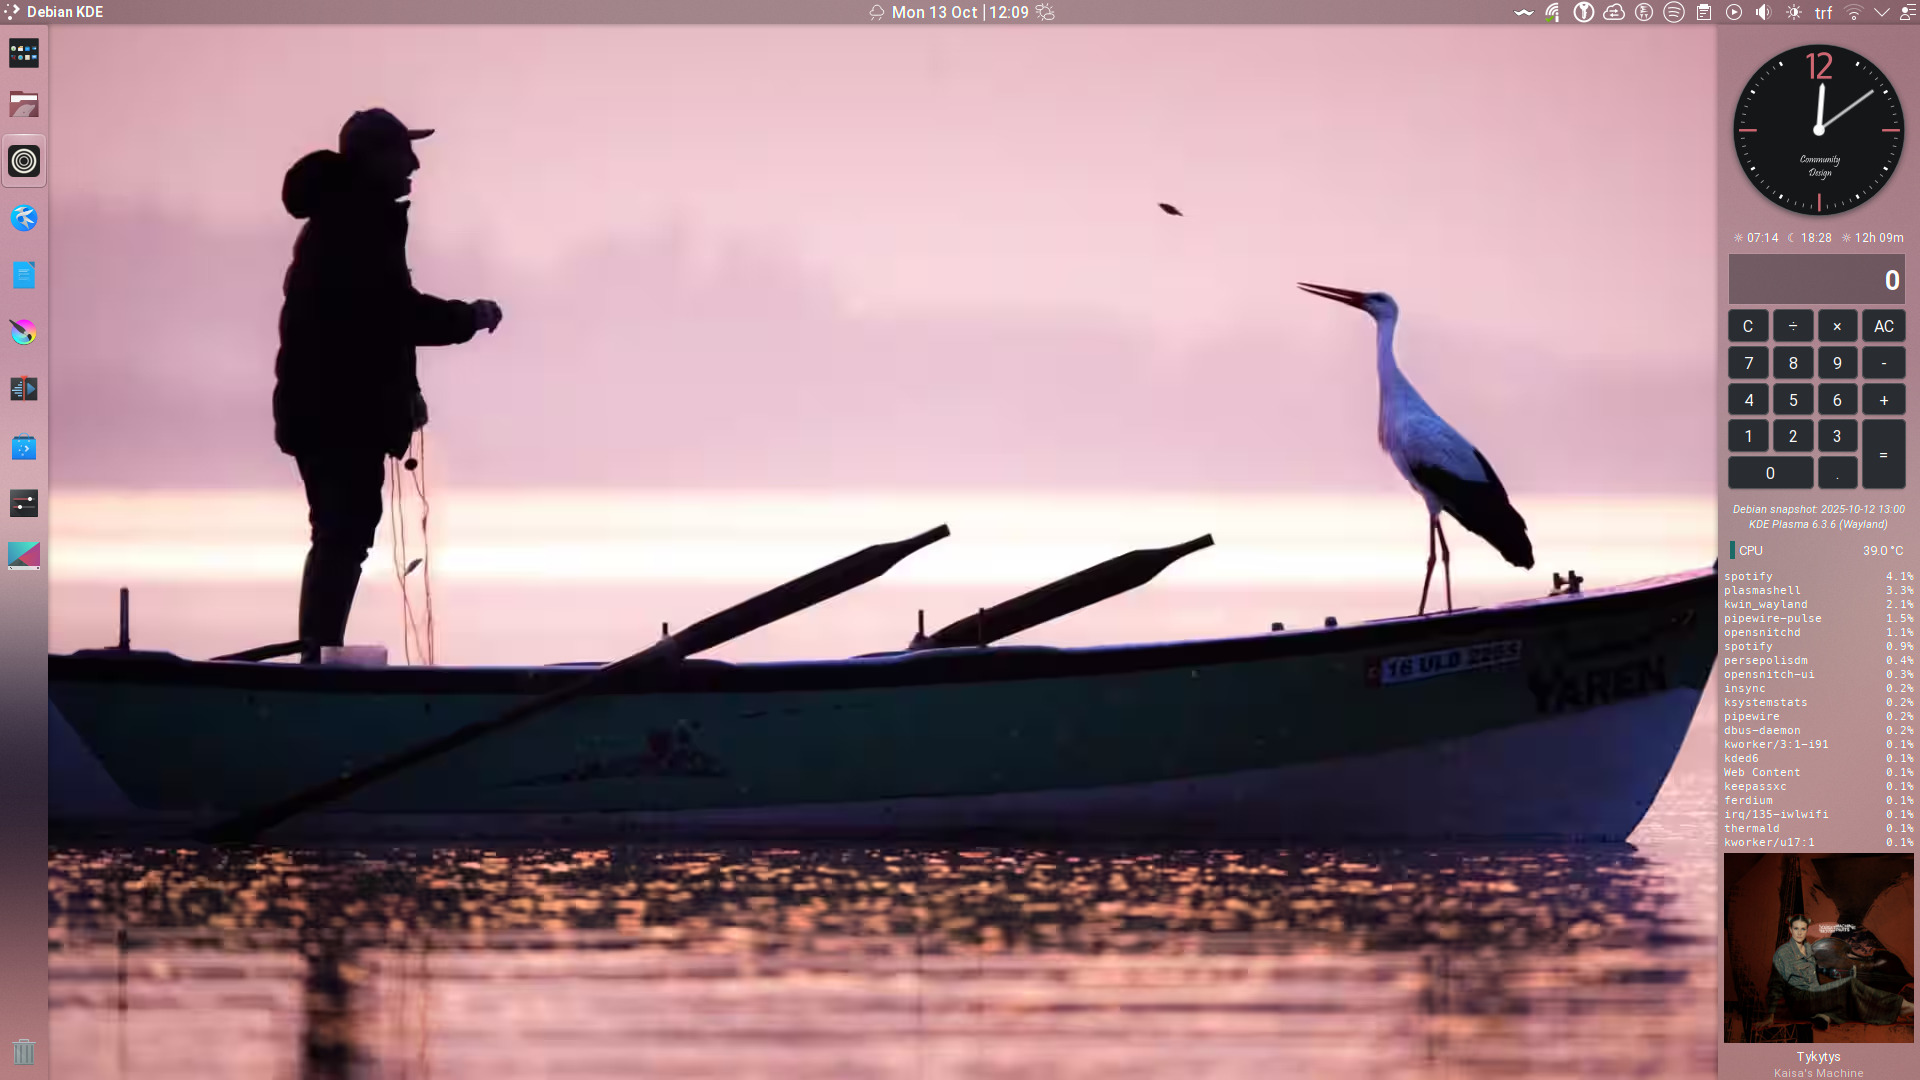Open the 'trf' keyboard layout switcher
The height and width of the screenshot is (1080, 1920).
[1823, 13]
